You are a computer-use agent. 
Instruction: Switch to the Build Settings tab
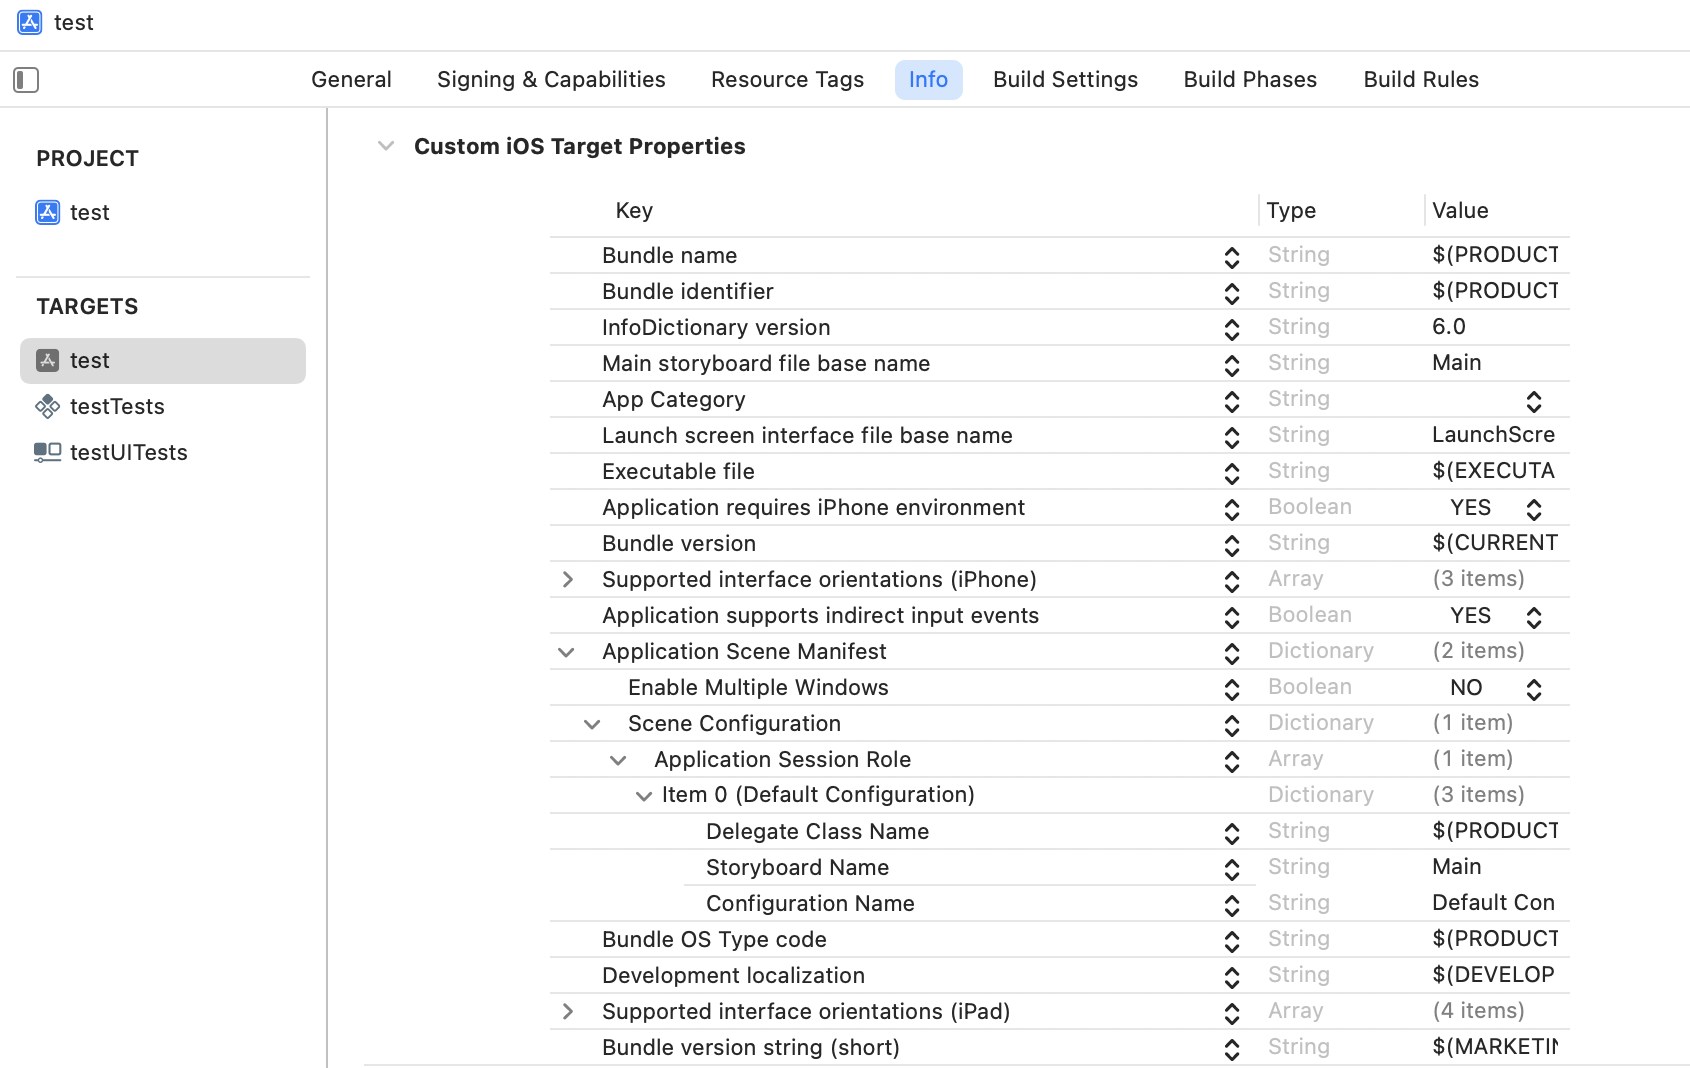pyautogui.click(x=1065, y=80)
